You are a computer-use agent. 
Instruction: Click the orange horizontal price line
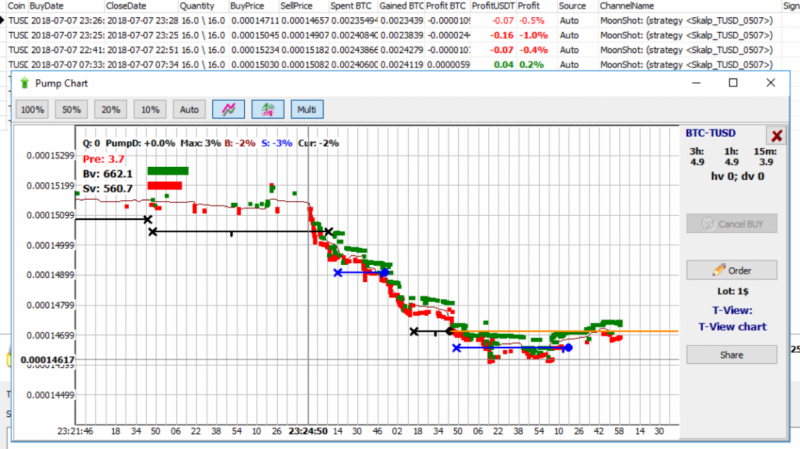[x=565, y=332]
